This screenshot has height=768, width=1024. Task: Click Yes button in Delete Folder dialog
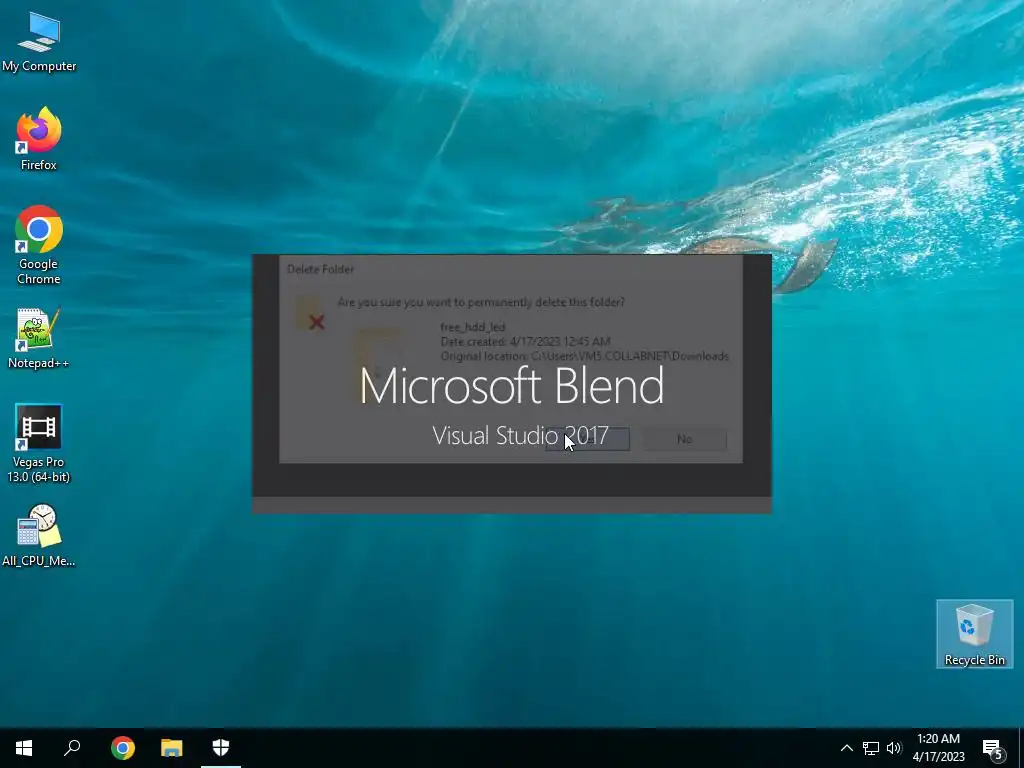(588, 439)
